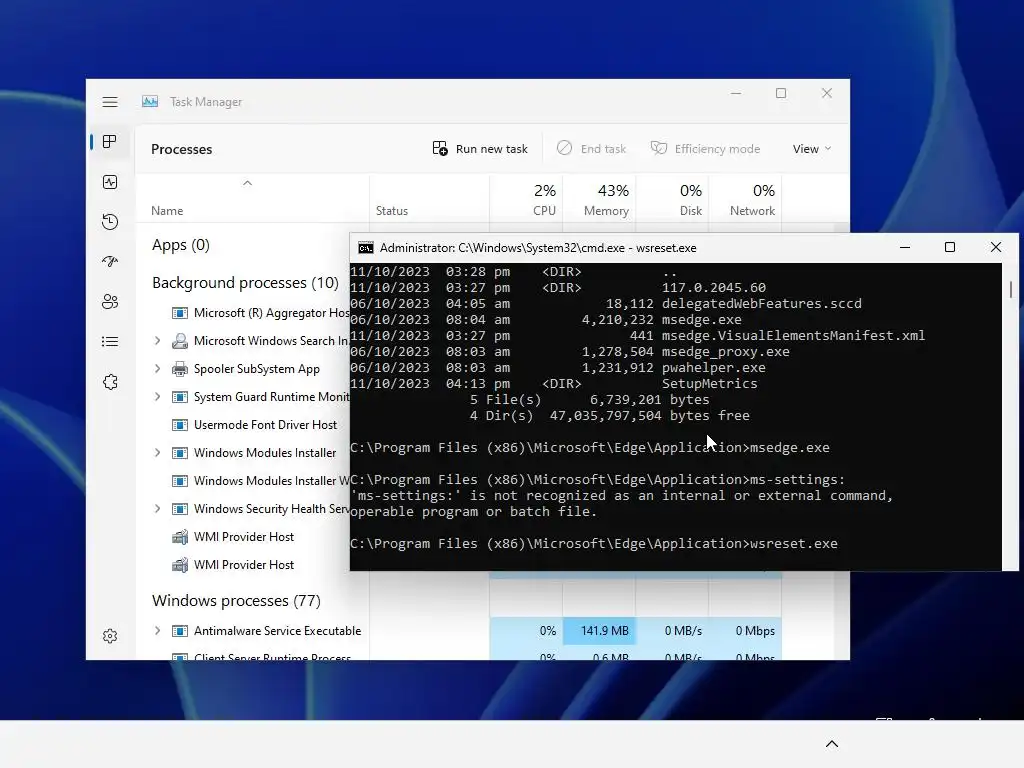Minimize the command prompt window
The width and height of the screenshot is (1024, 768).
(x=905, y=247)
